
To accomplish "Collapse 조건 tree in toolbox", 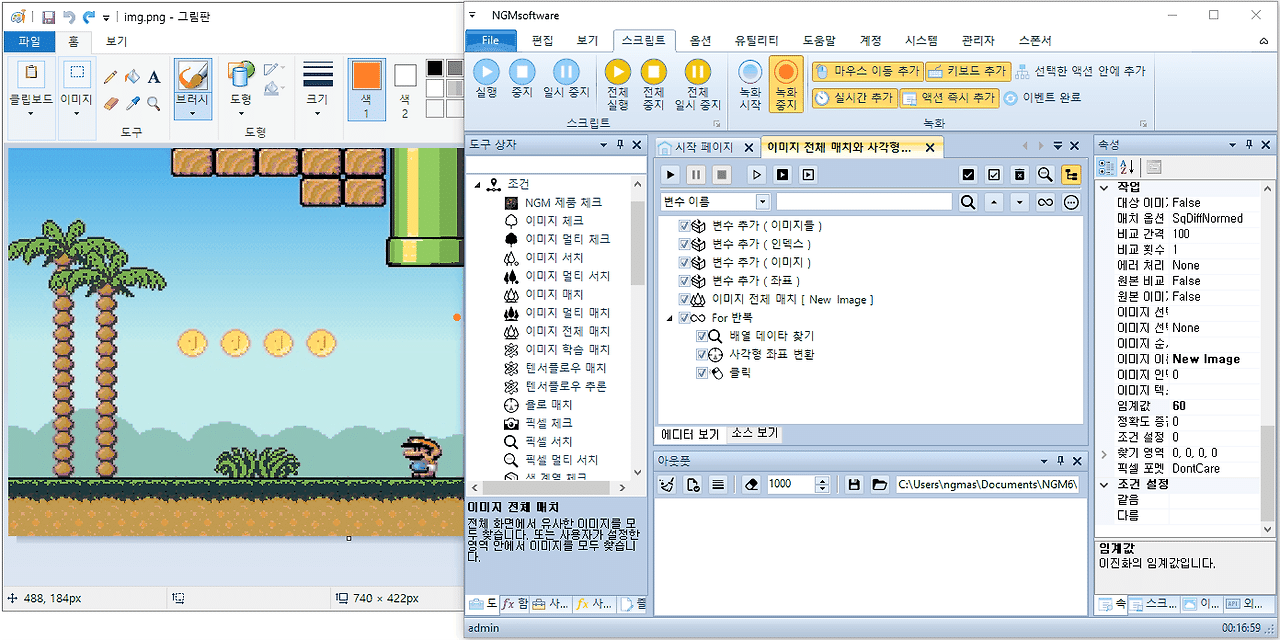I will point(476,184).
